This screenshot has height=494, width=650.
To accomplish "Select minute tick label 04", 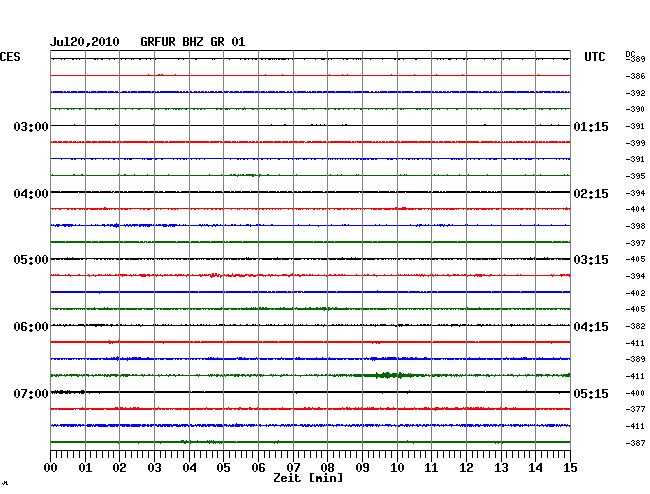I will (189, 467).
